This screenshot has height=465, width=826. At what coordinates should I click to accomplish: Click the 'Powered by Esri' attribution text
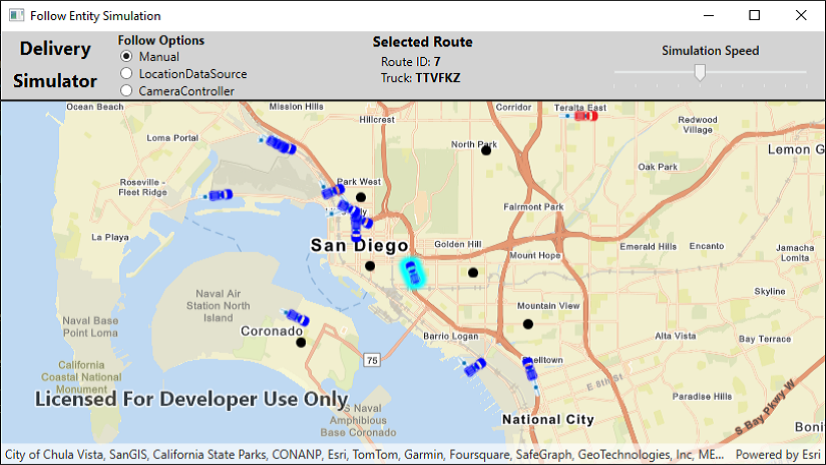(x=778, y=454)
